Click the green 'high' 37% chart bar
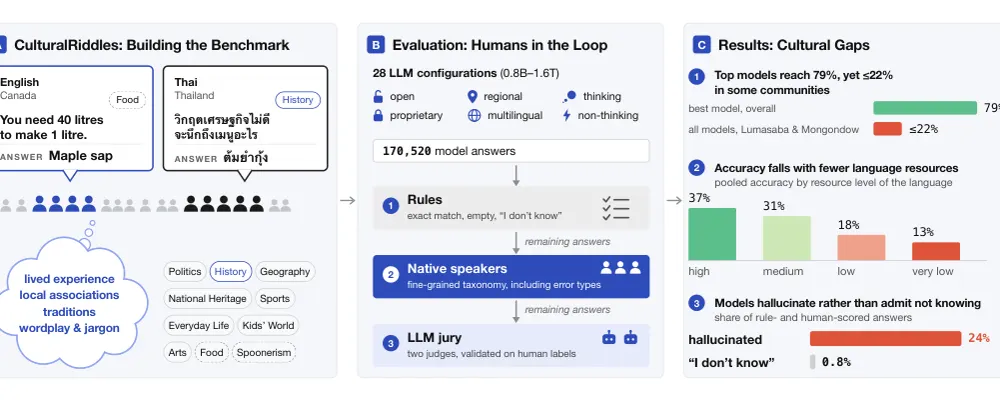This screenshot has width=1000, height=401. click(x=712, y=234)
